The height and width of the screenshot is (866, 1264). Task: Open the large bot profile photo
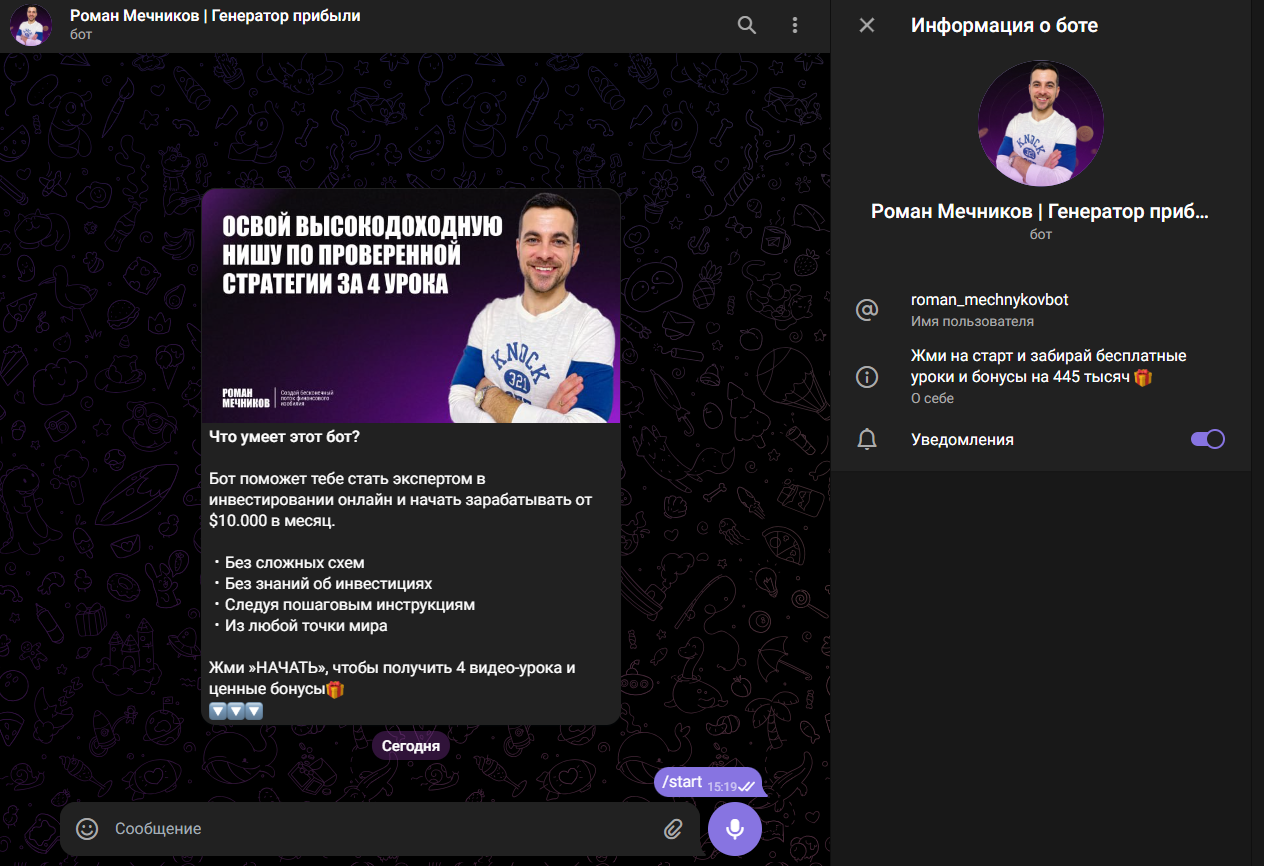coord(1040,124)
